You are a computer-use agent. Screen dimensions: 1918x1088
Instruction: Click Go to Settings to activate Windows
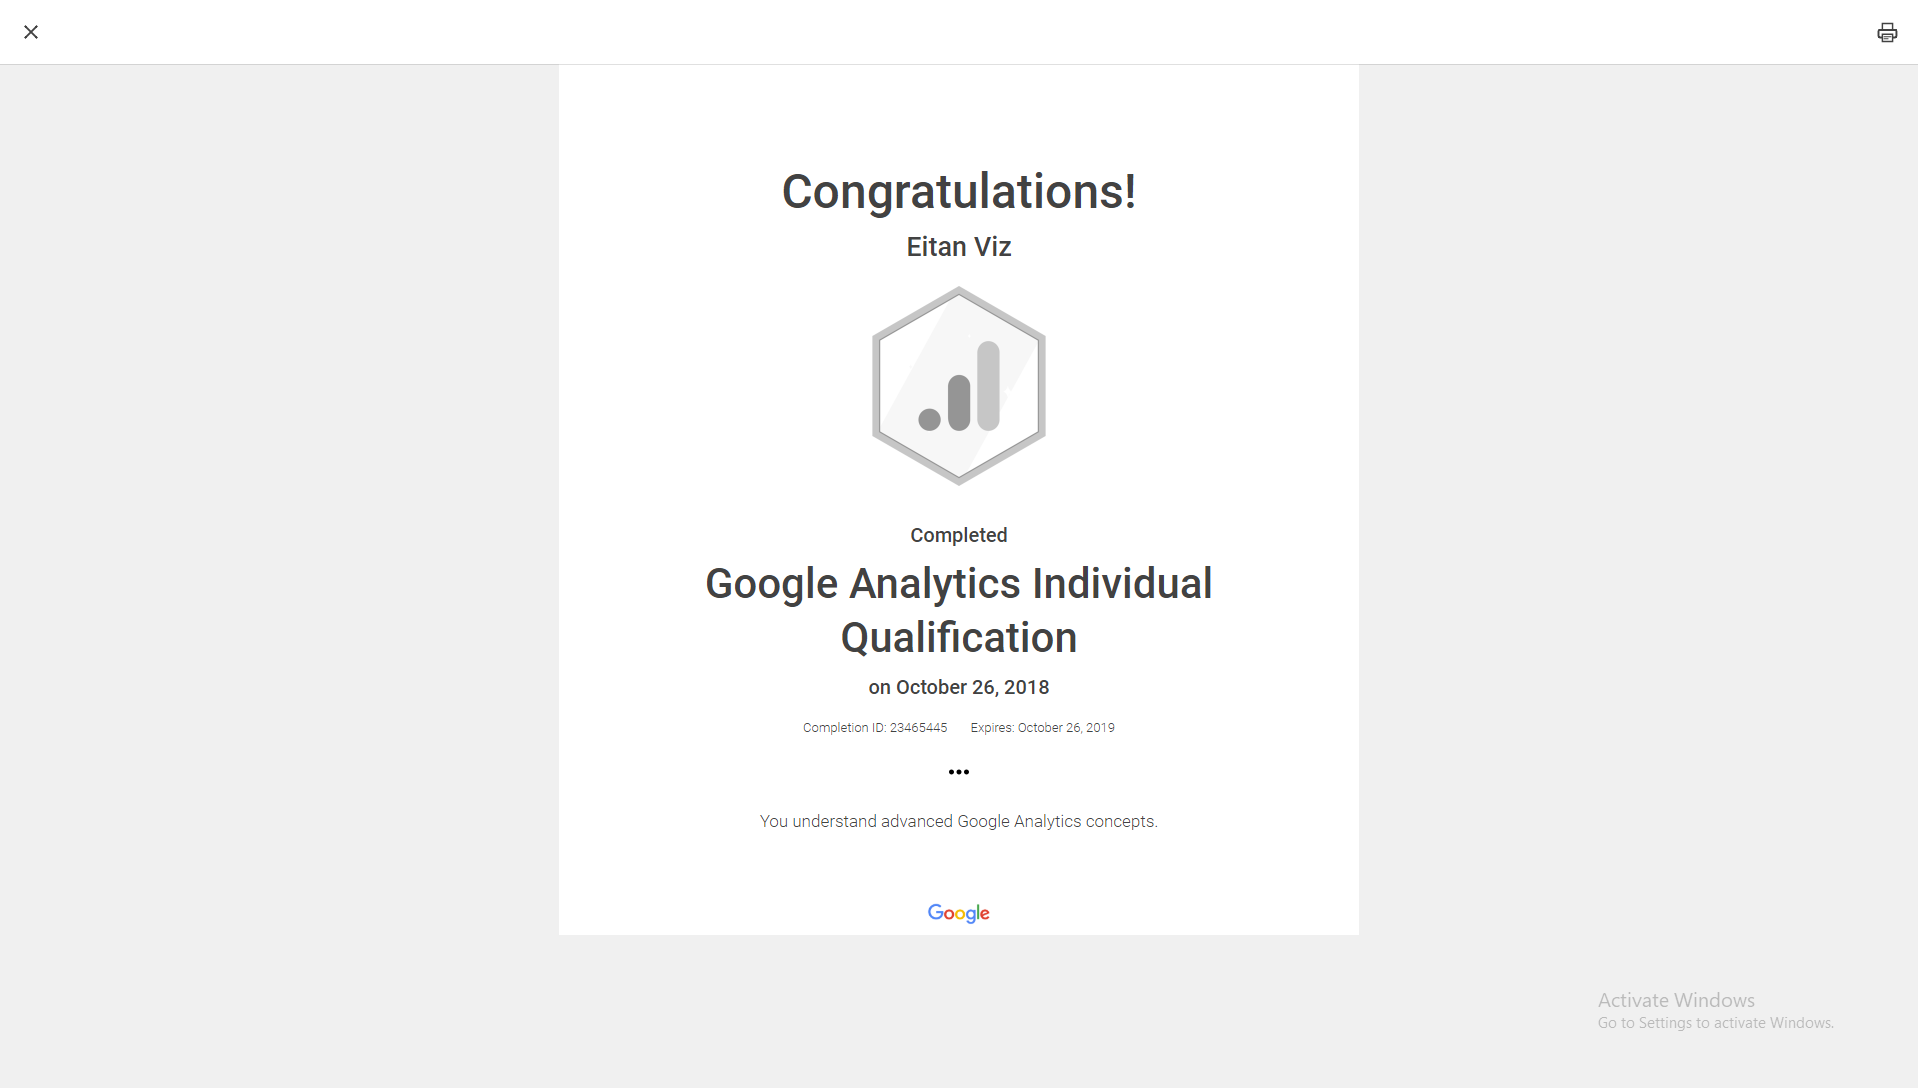click(x=1715, y=1023)
